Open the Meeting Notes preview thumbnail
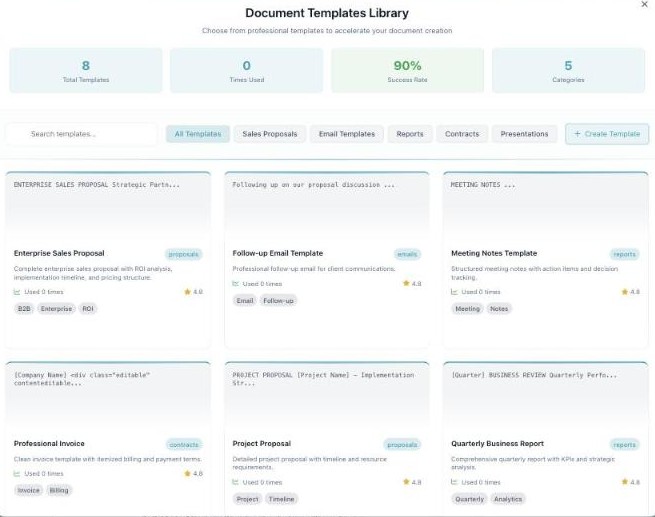This screenshot has width=655, height=517. tap(546, 205)
